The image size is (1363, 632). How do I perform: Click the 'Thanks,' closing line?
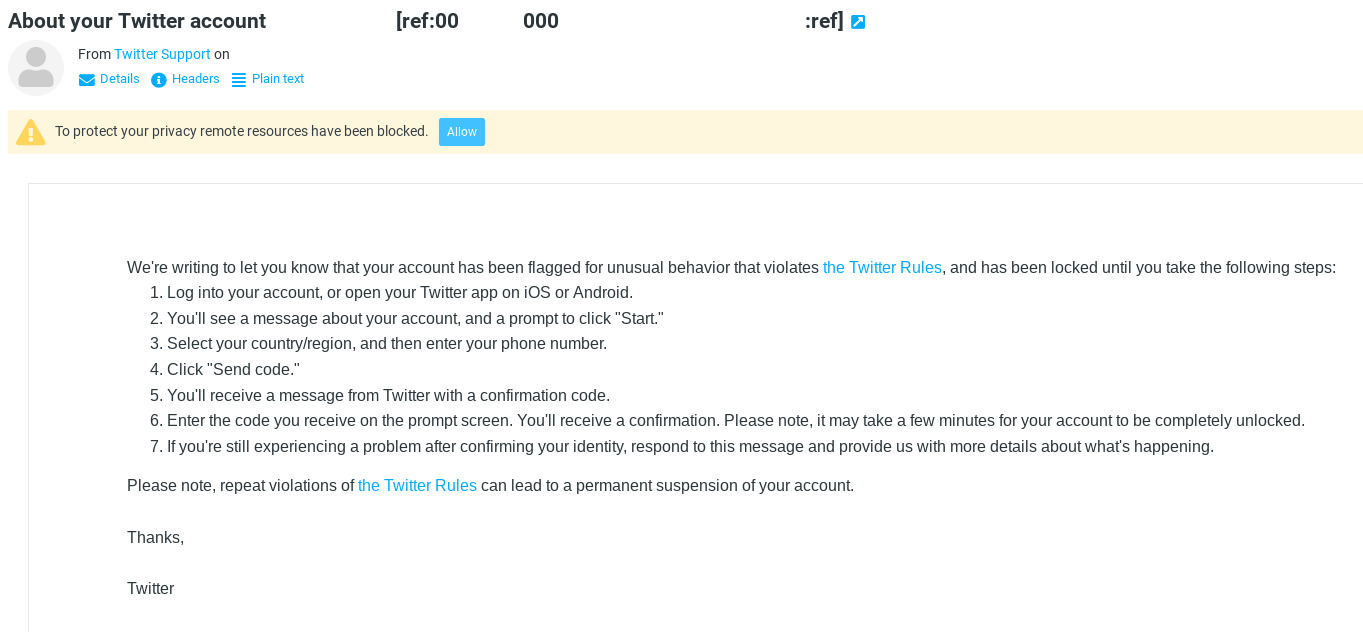(x=156, y=537)
